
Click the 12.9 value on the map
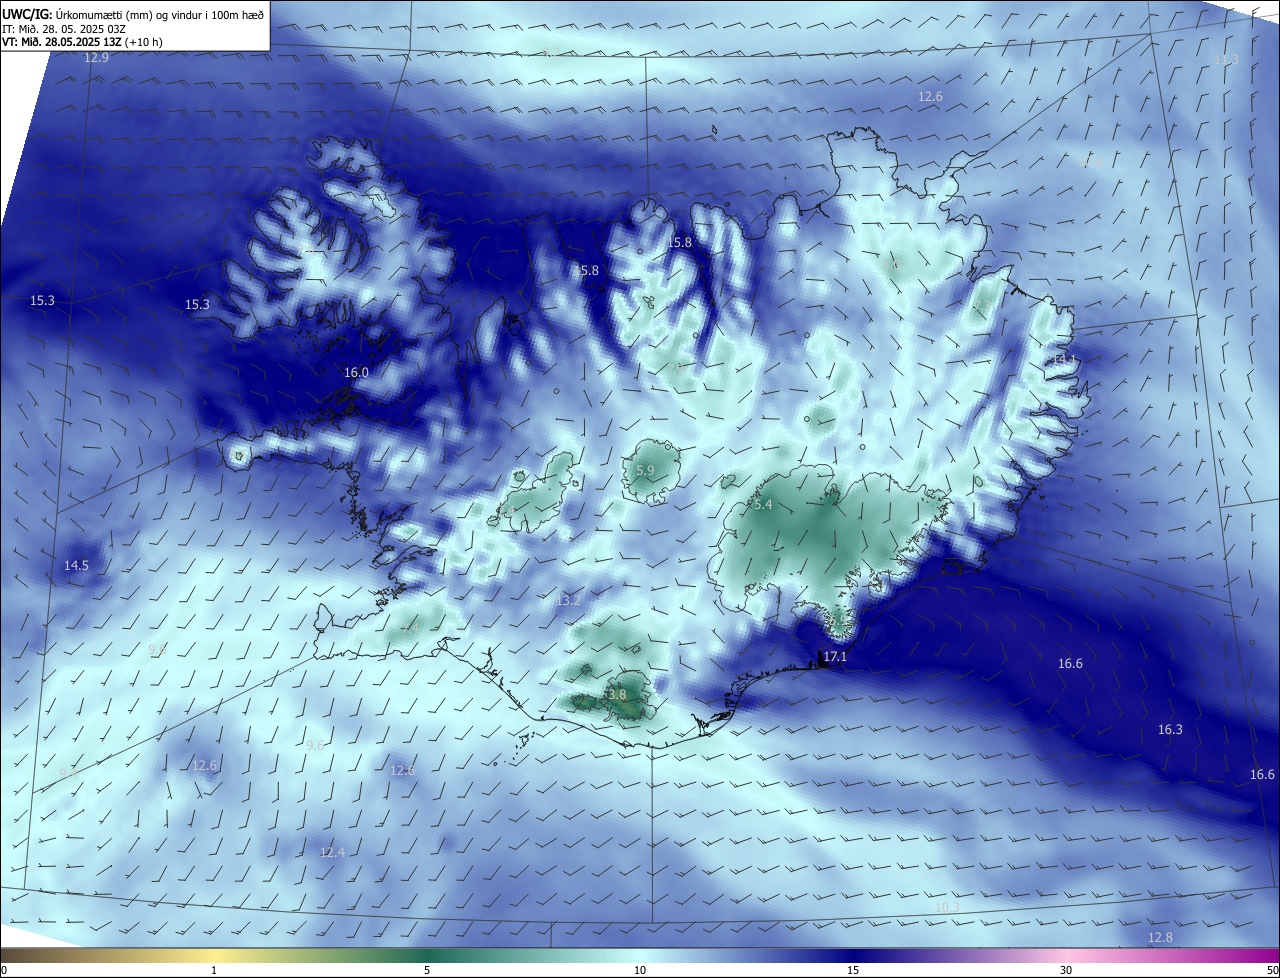tap(96, 58)
